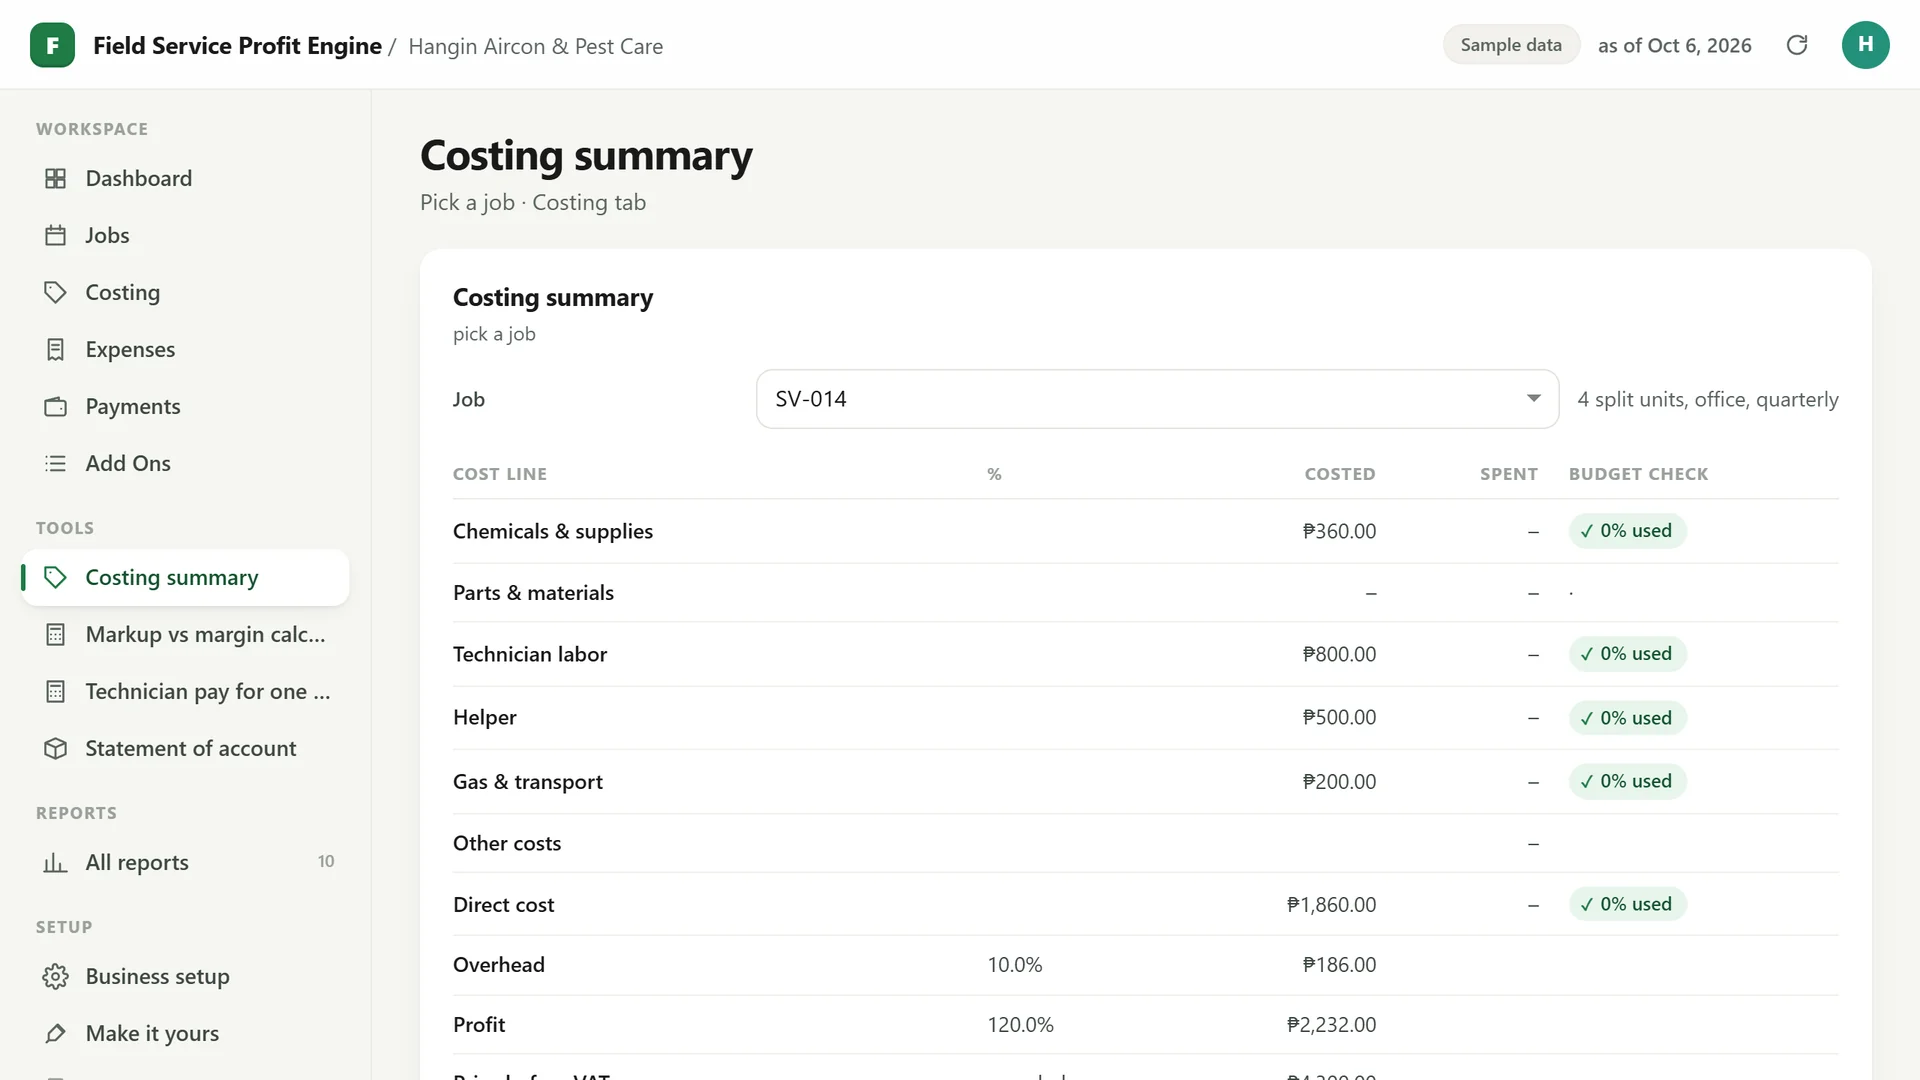The width and height of the screenshot is (1920, 1080).
Task: Click the refresh data icon
Action: 1797,45
